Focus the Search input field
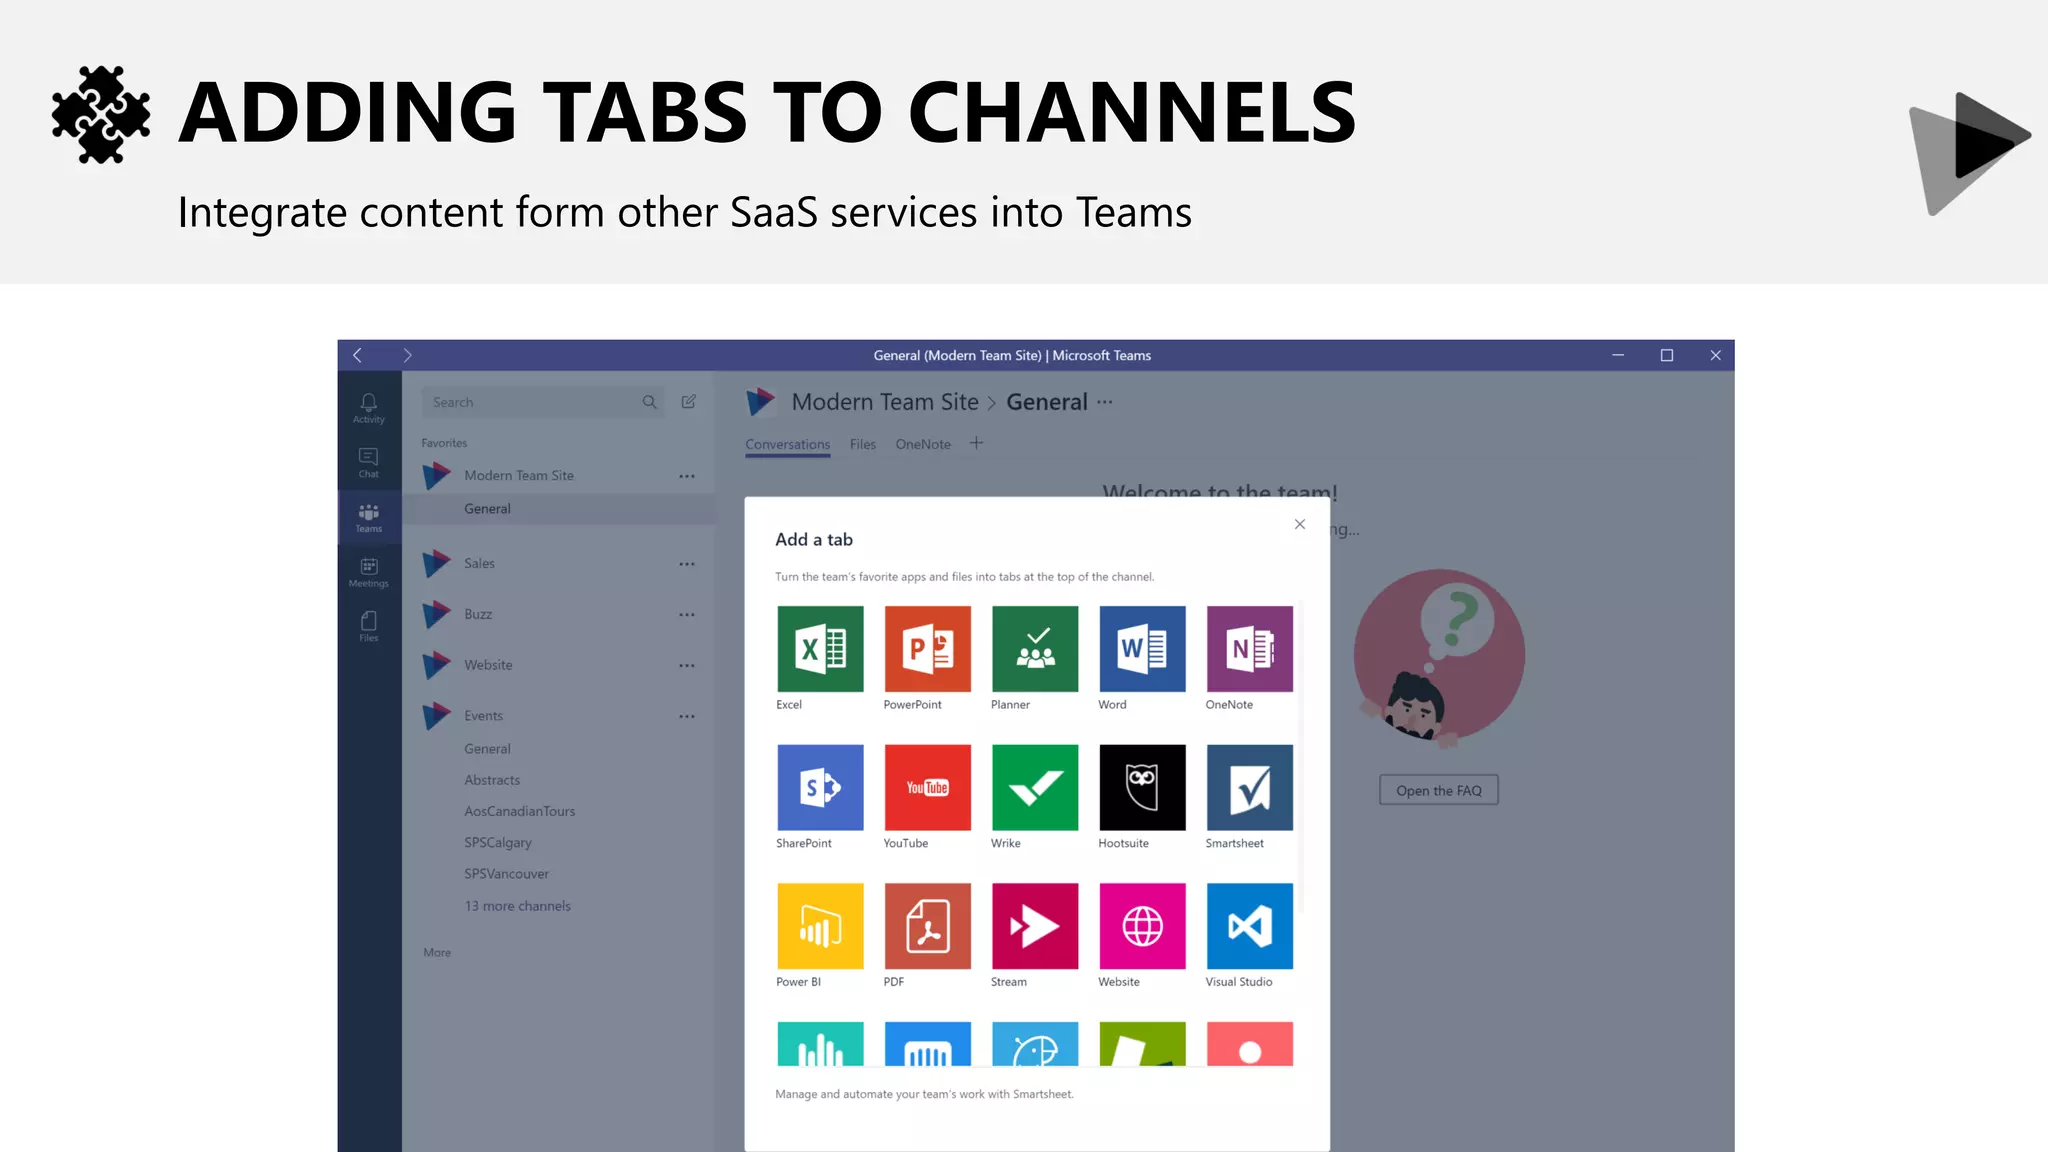 [x=542, y=402]
